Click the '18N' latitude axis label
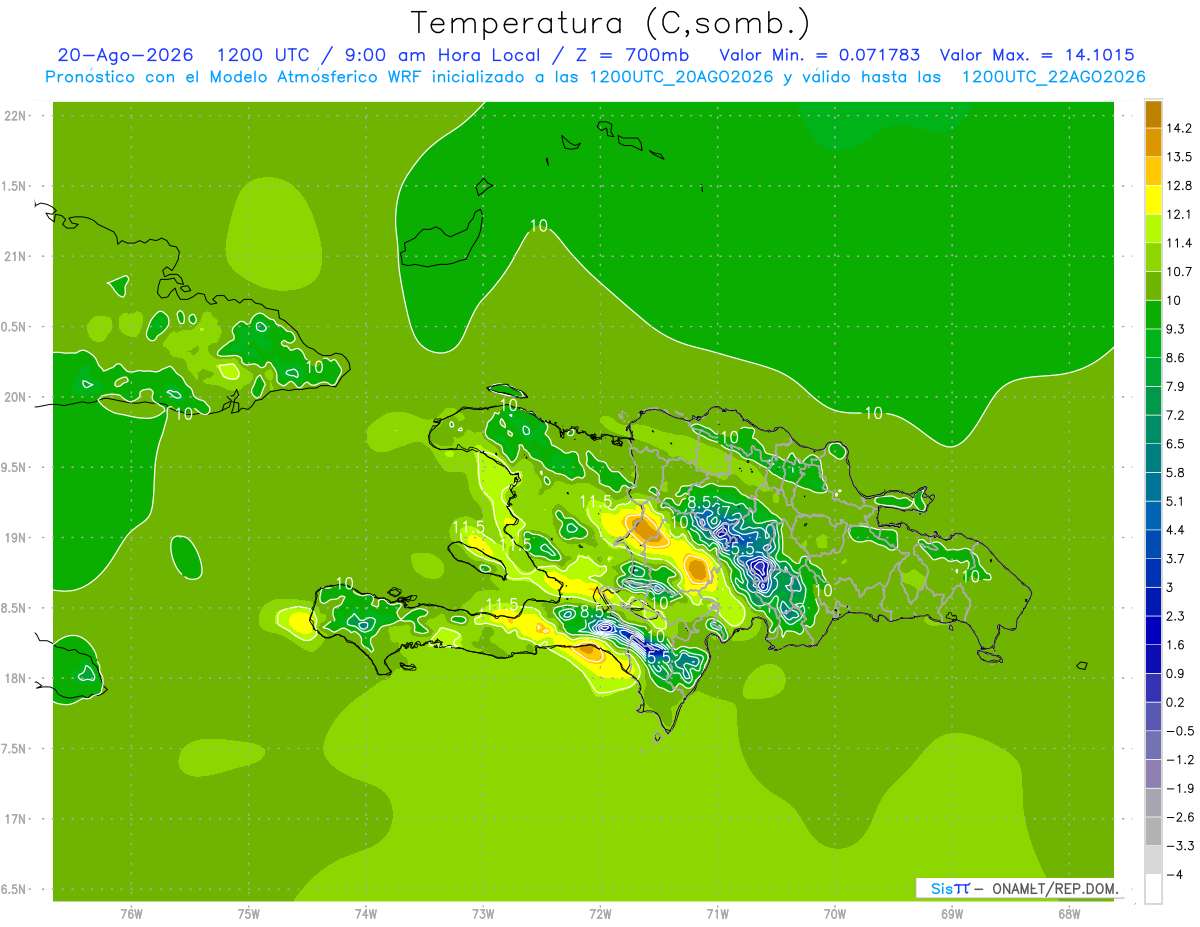The height and width of the screenshot is (927, 1200). (15, 678)
